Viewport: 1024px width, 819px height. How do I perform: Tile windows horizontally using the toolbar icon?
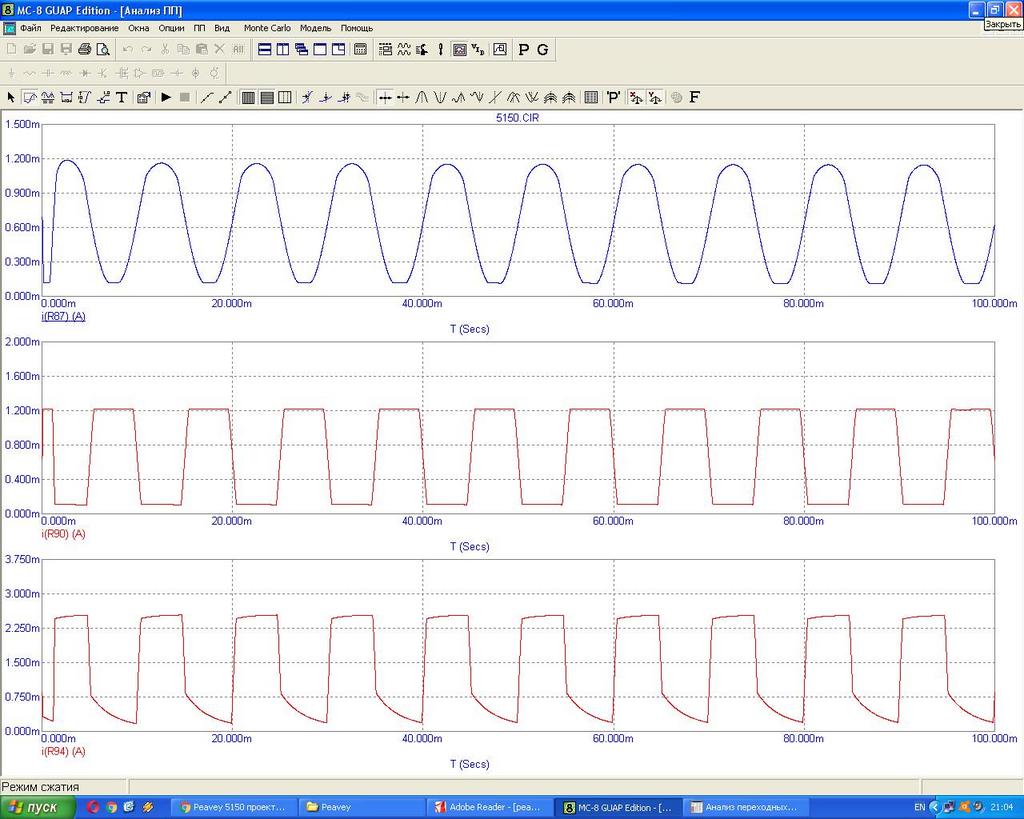[x=264, y=49]
